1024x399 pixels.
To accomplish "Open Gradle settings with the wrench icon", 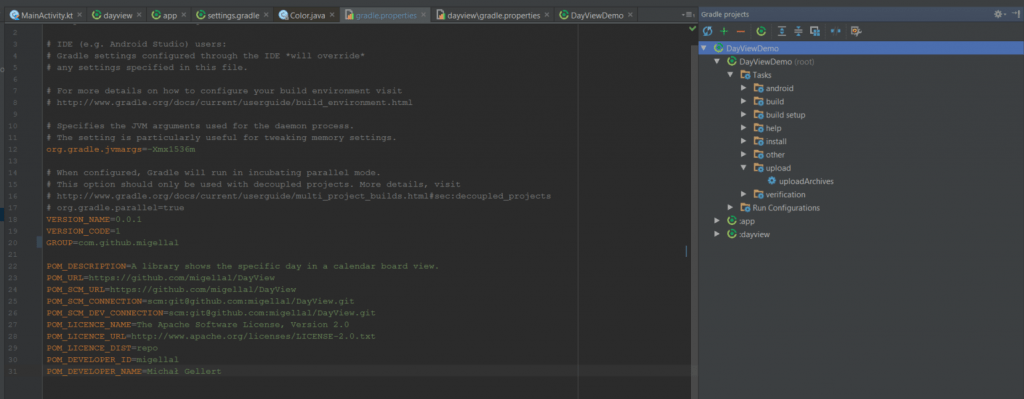I will (856, 31).
